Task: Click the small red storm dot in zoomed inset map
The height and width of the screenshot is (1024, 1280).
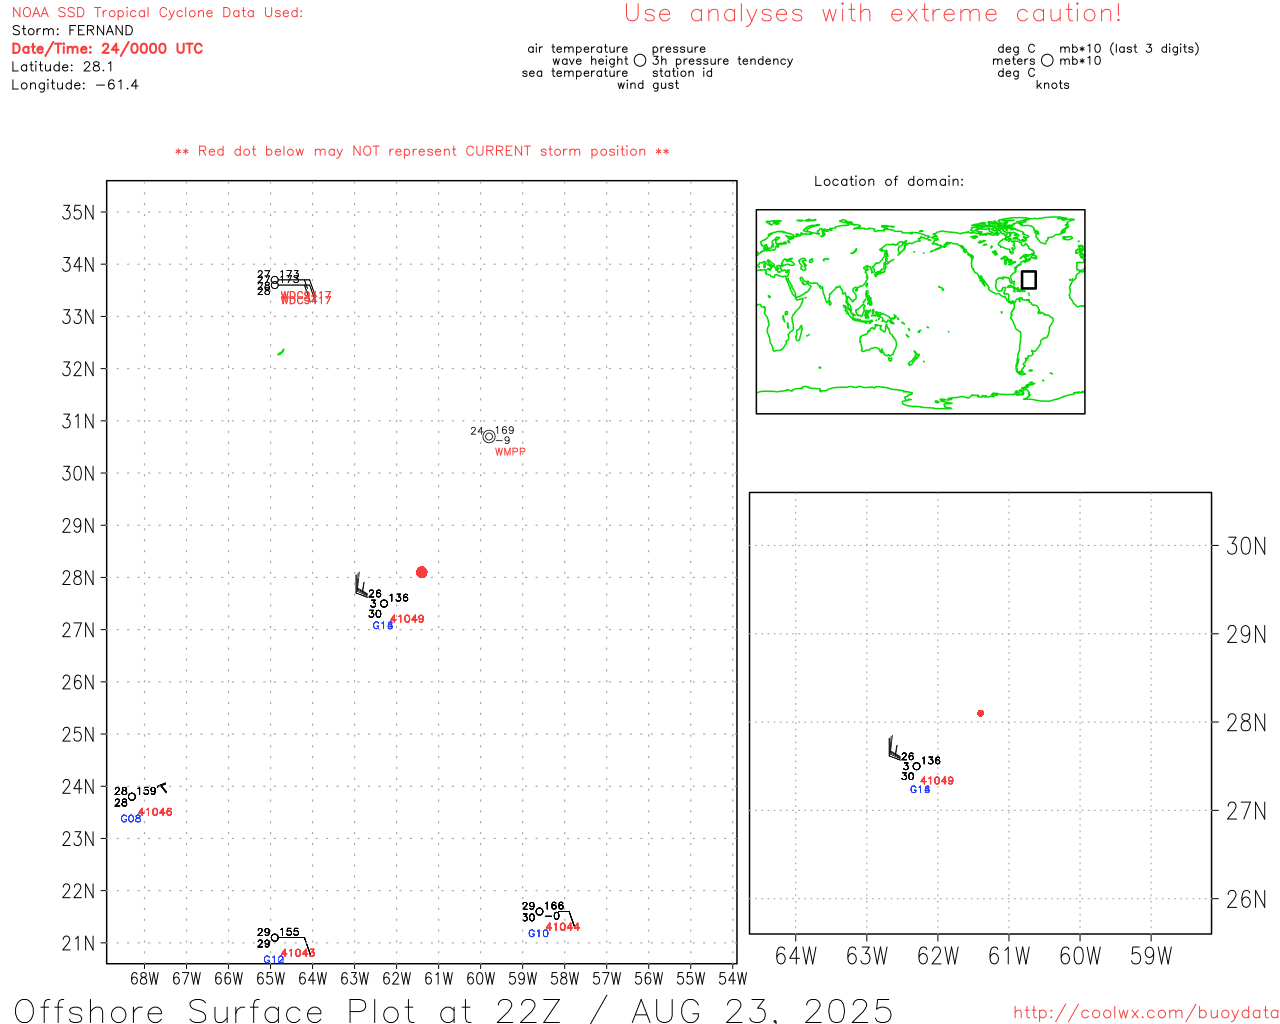Action: coord(981,713)
